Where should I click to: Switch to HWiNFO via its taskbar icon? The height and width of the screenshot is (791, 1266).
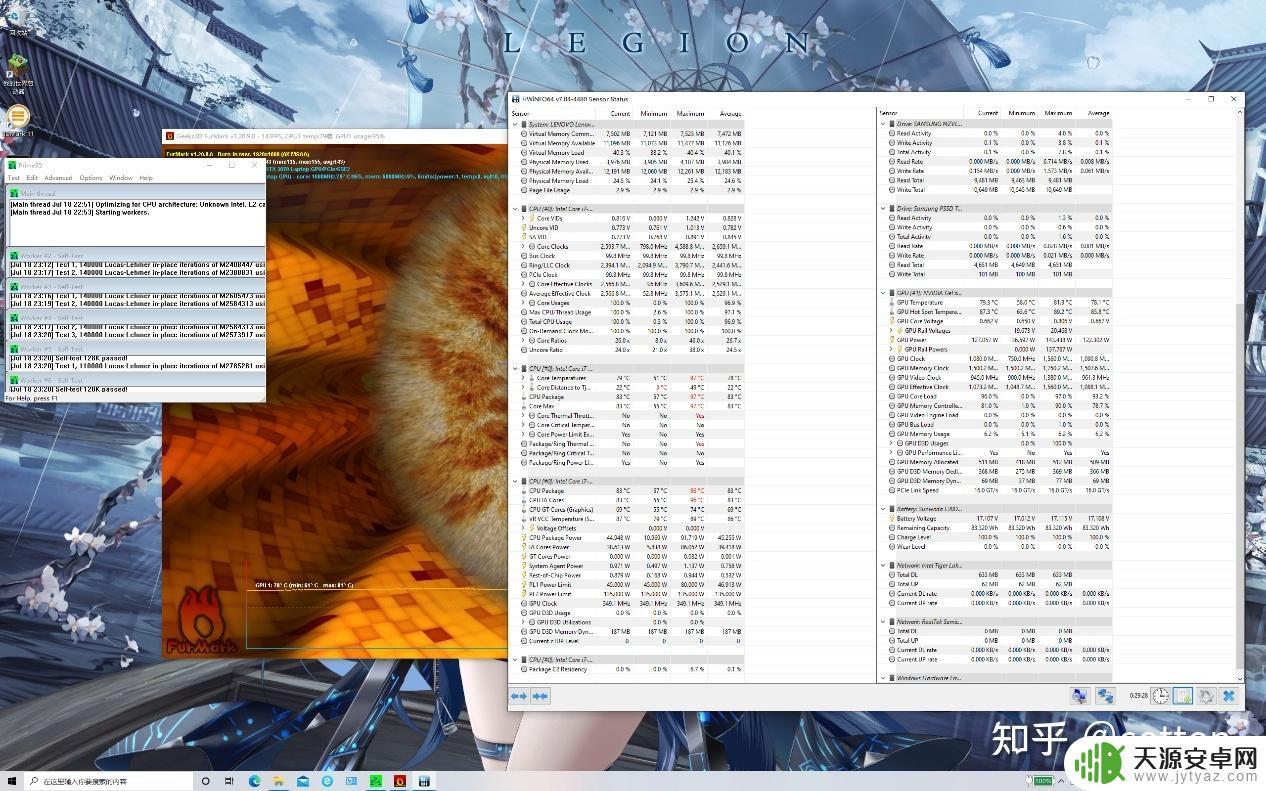[425, 780]
